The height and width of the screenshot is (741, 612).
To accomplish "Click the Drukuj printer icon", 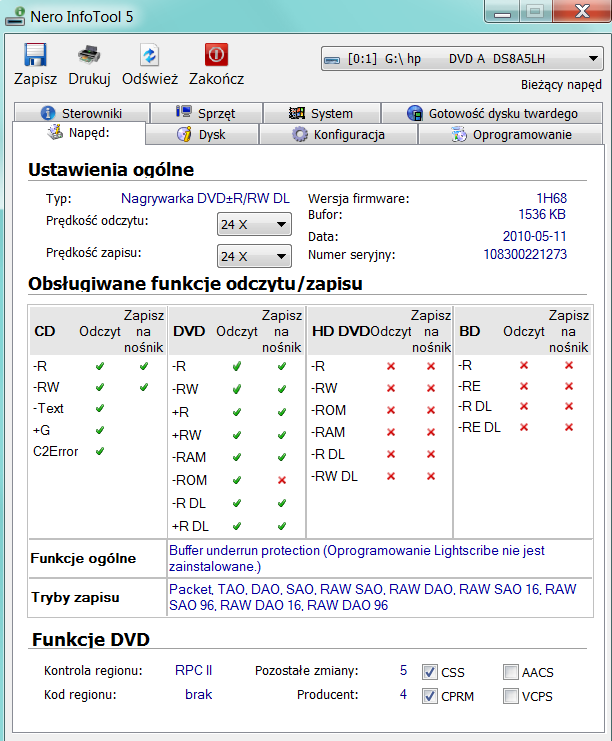I will (89, 55).
